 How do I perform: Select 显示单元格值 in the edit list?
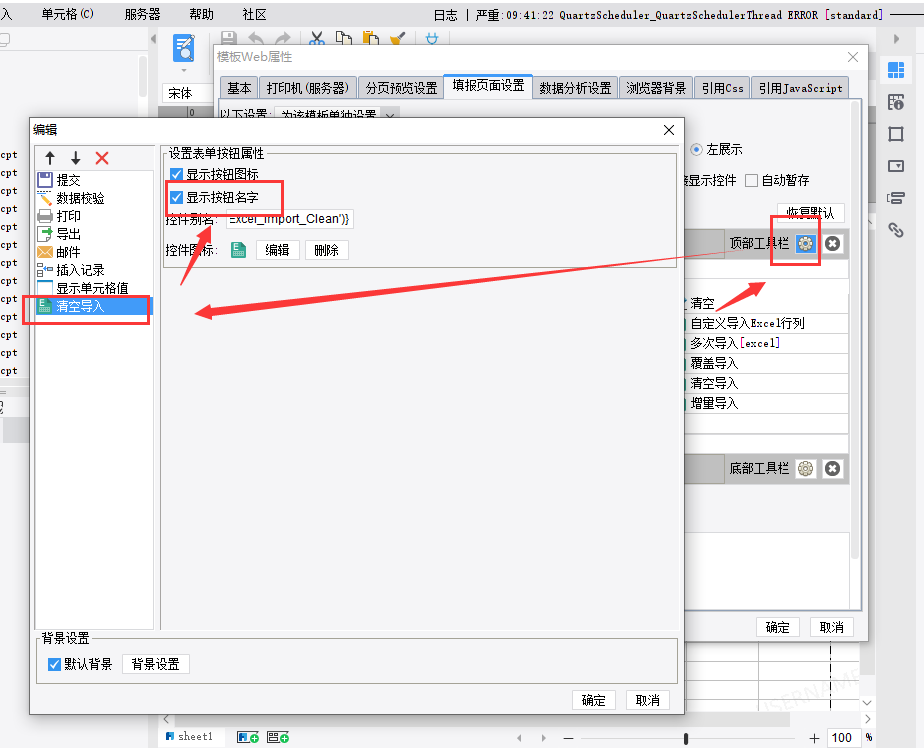pos(94,288)
